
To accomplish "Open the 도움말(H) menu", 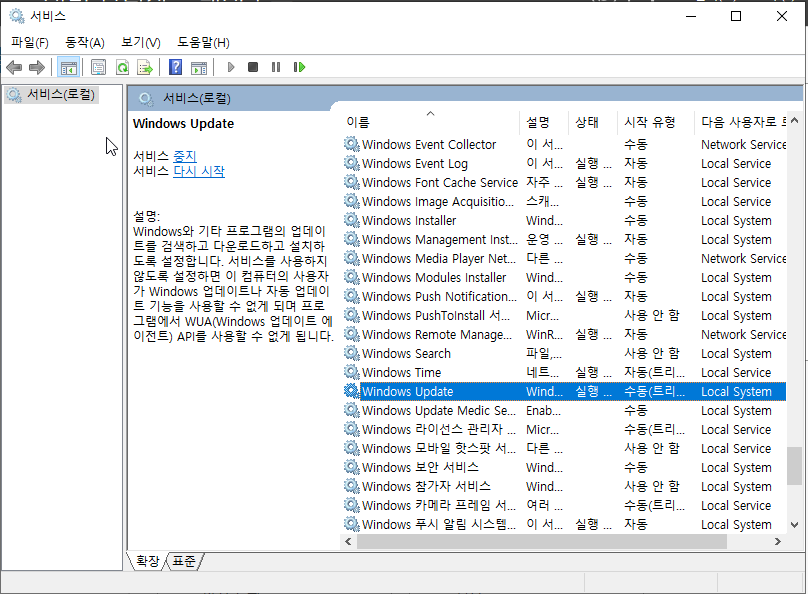I will pos(204,43).
